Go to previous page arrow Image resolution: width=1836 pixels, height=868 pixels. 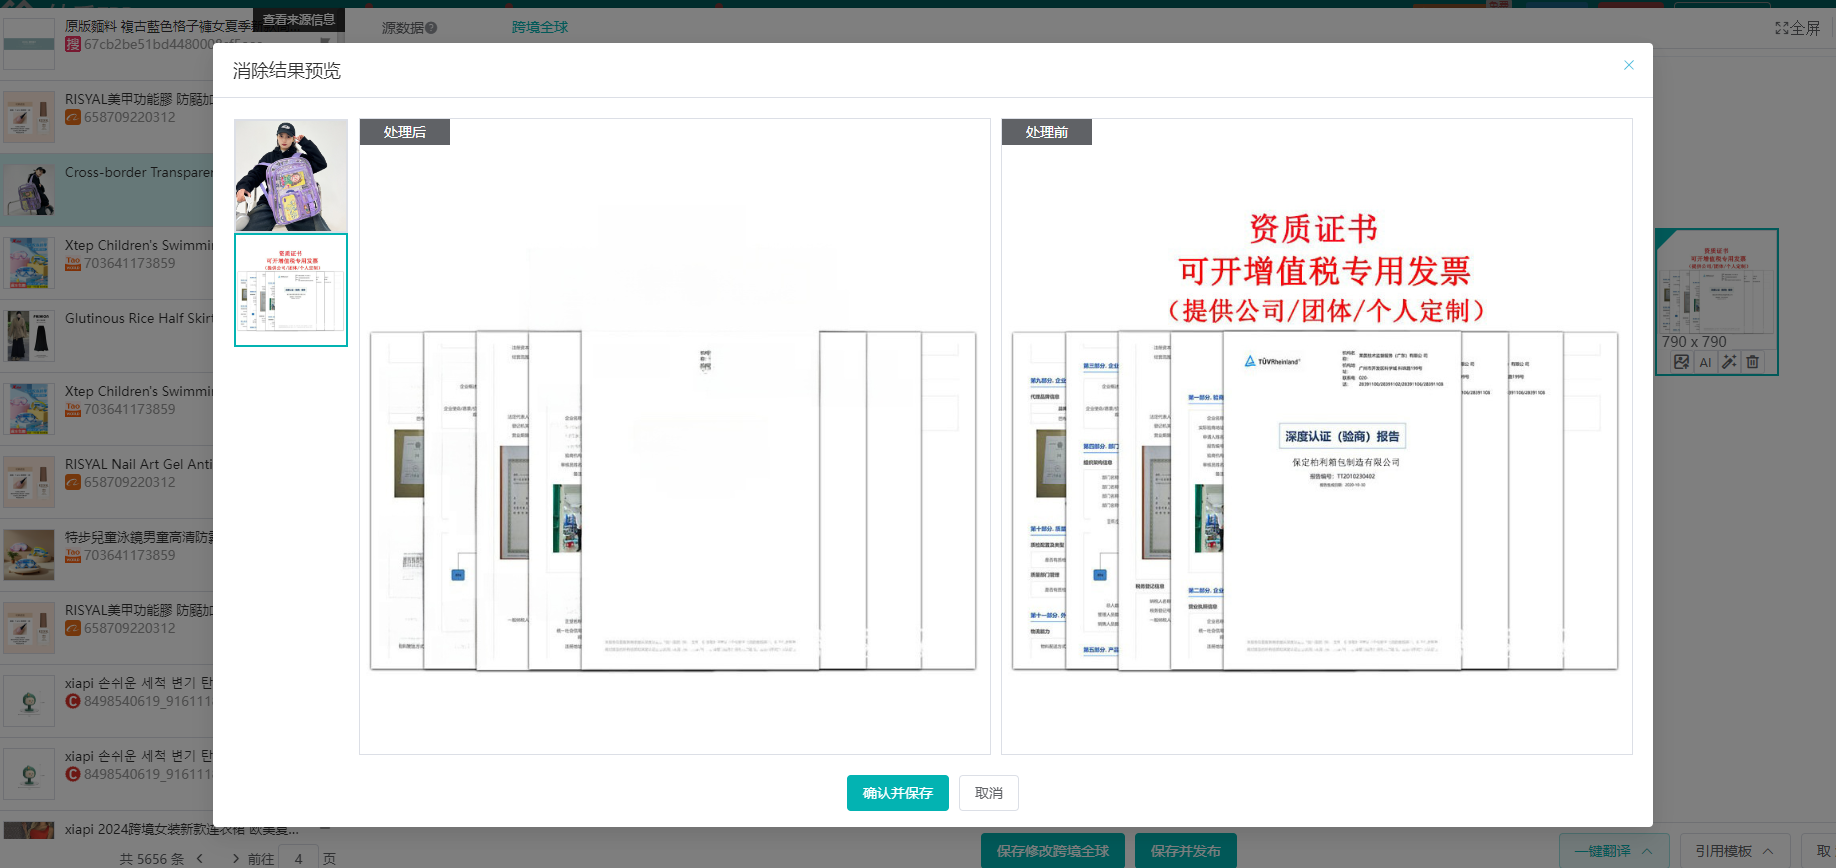200,858
